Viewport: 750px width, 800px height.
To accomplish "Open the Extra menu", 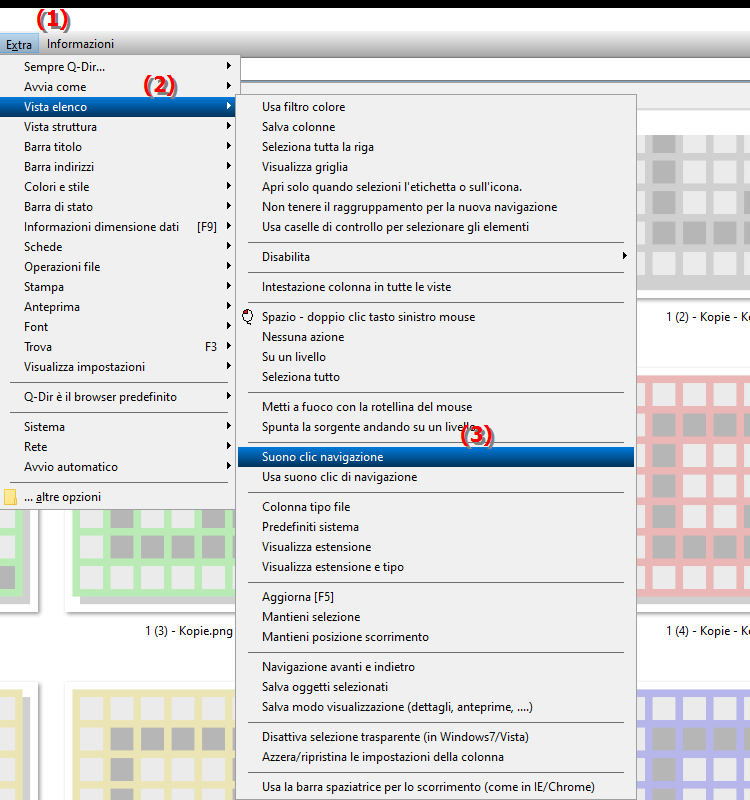I will pyautogui.click(x=19, y=44).
